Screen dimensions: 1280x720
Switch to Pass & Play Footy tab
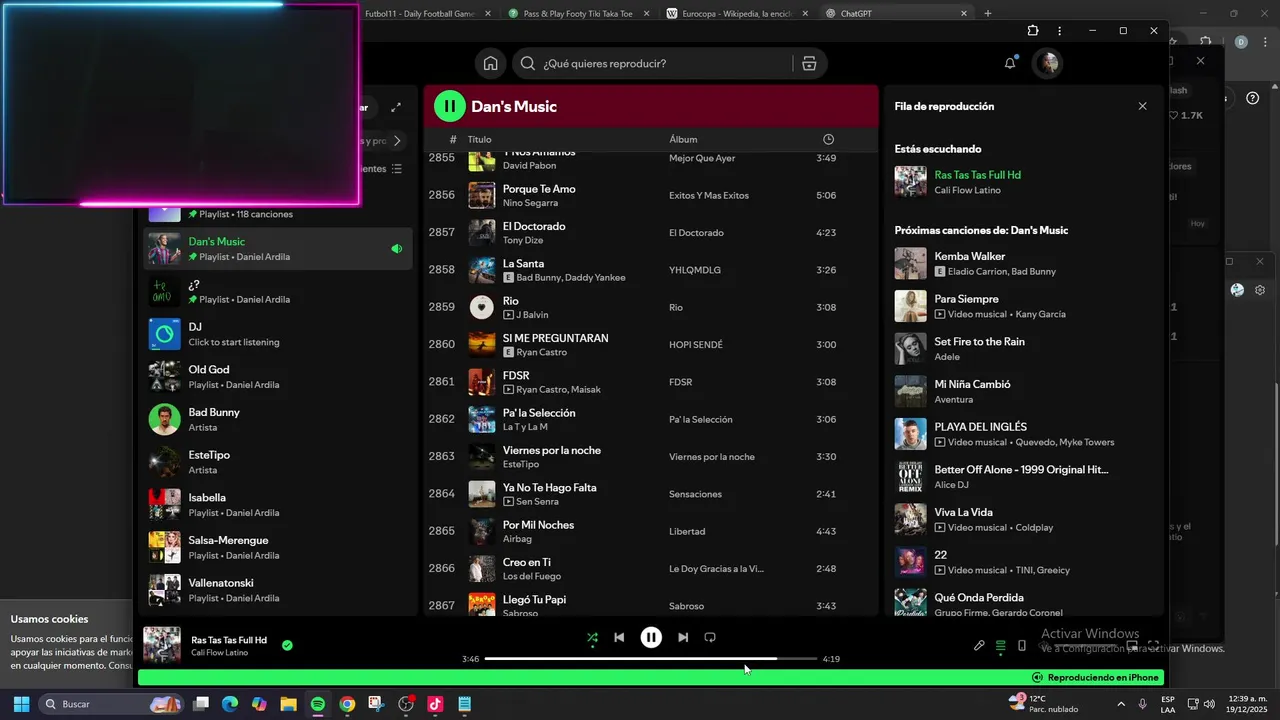pyautogui.click(x=578, y=14)
